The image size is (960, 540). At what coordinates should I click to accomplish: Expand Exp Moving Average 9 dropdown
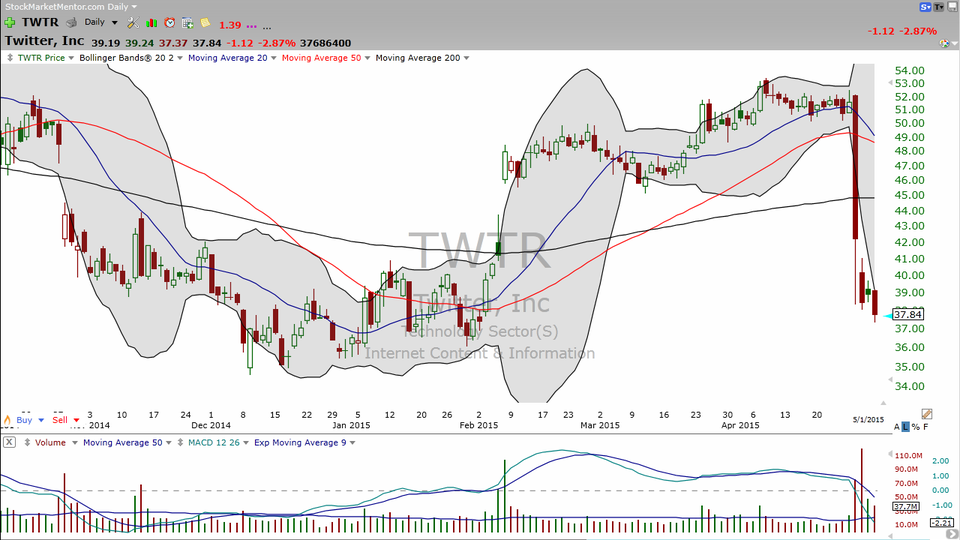[352, 443]
